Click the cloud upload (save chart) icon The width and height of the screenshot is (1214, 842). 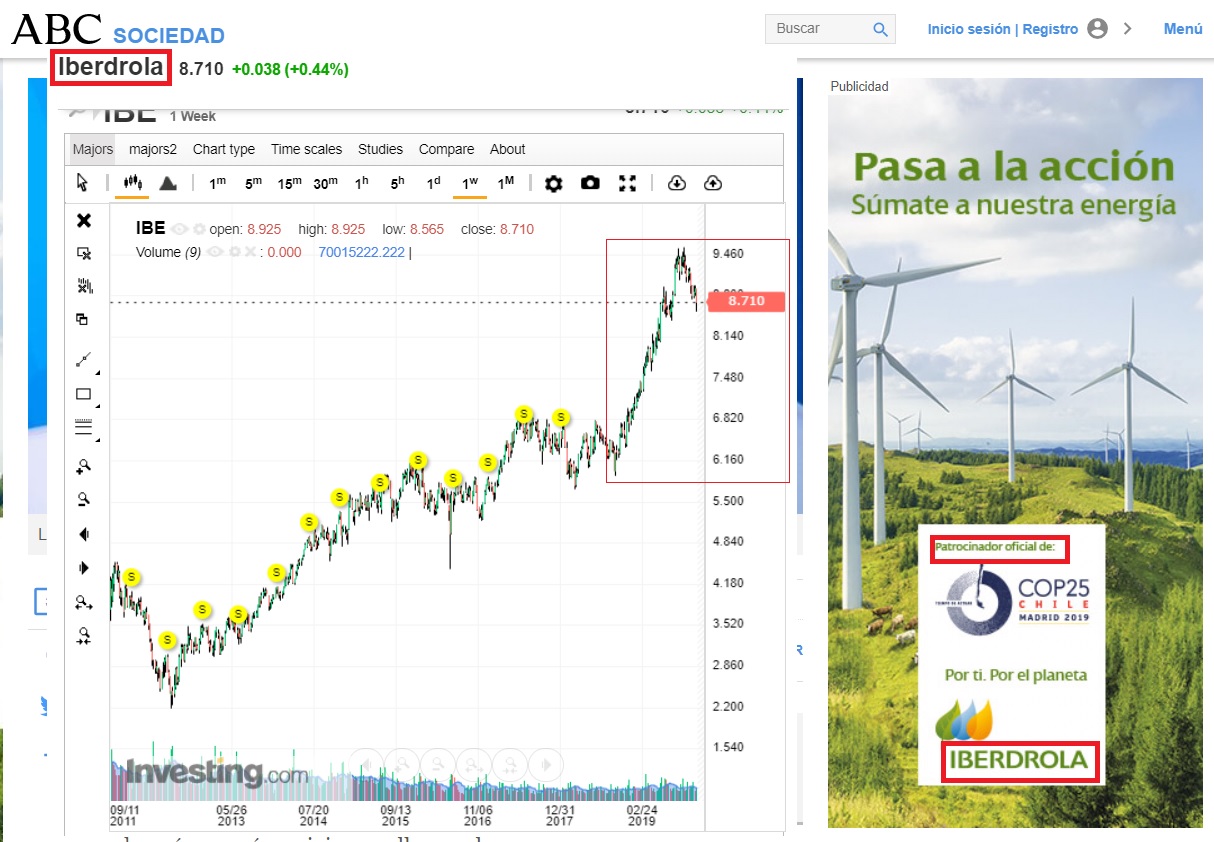(x=713, y=183)
